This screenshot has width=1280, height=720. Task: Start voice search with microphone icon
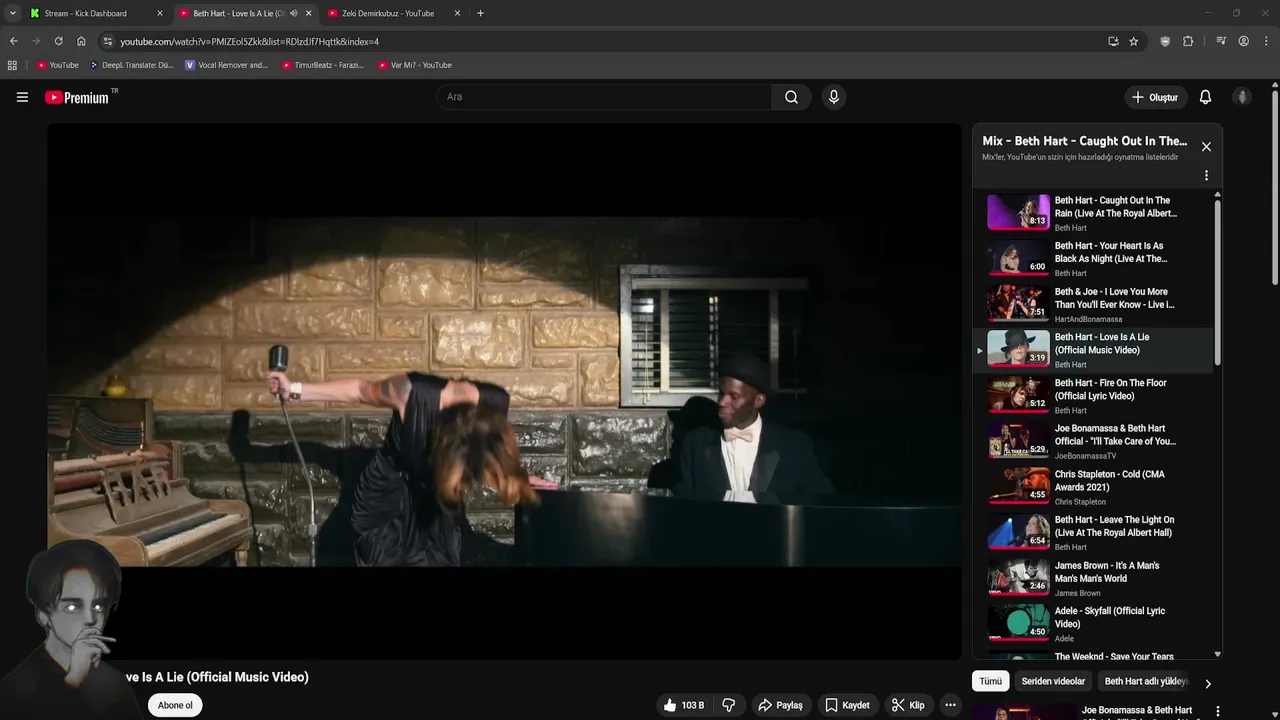pos(834,97)
